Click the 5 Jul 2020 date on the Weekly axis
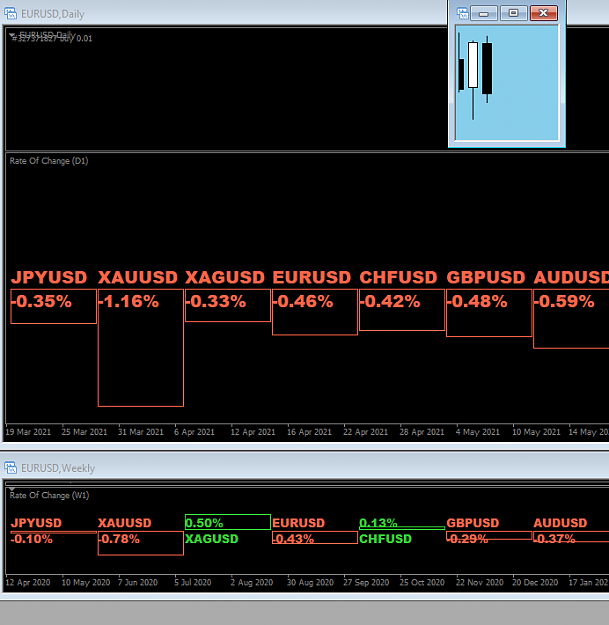Image resolution: width=609 pixels, height=625 pixels. [193, 583]
